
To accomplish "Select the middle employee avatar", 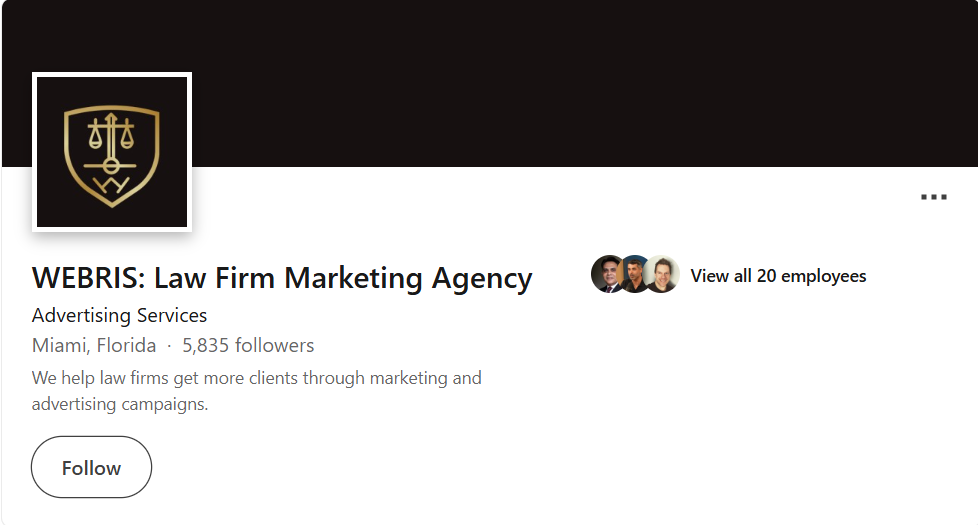I will [x=634, y=275].
